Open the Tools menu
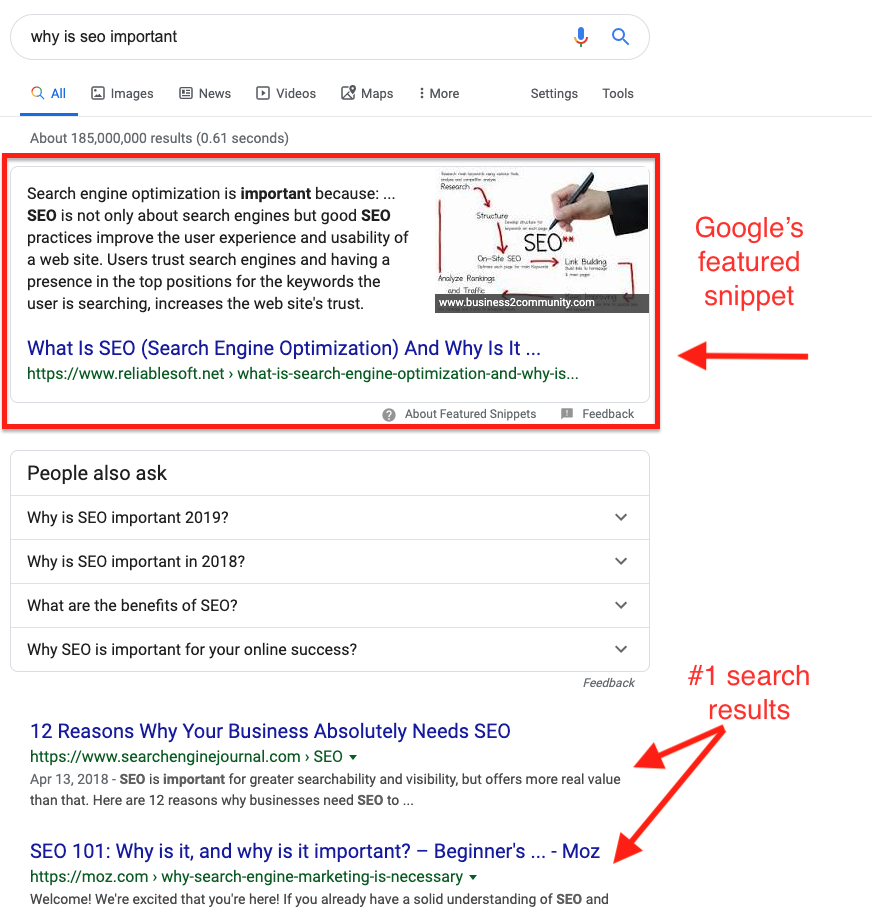Image resolution: width=872 pixels, height=913 pixels. 618,93
